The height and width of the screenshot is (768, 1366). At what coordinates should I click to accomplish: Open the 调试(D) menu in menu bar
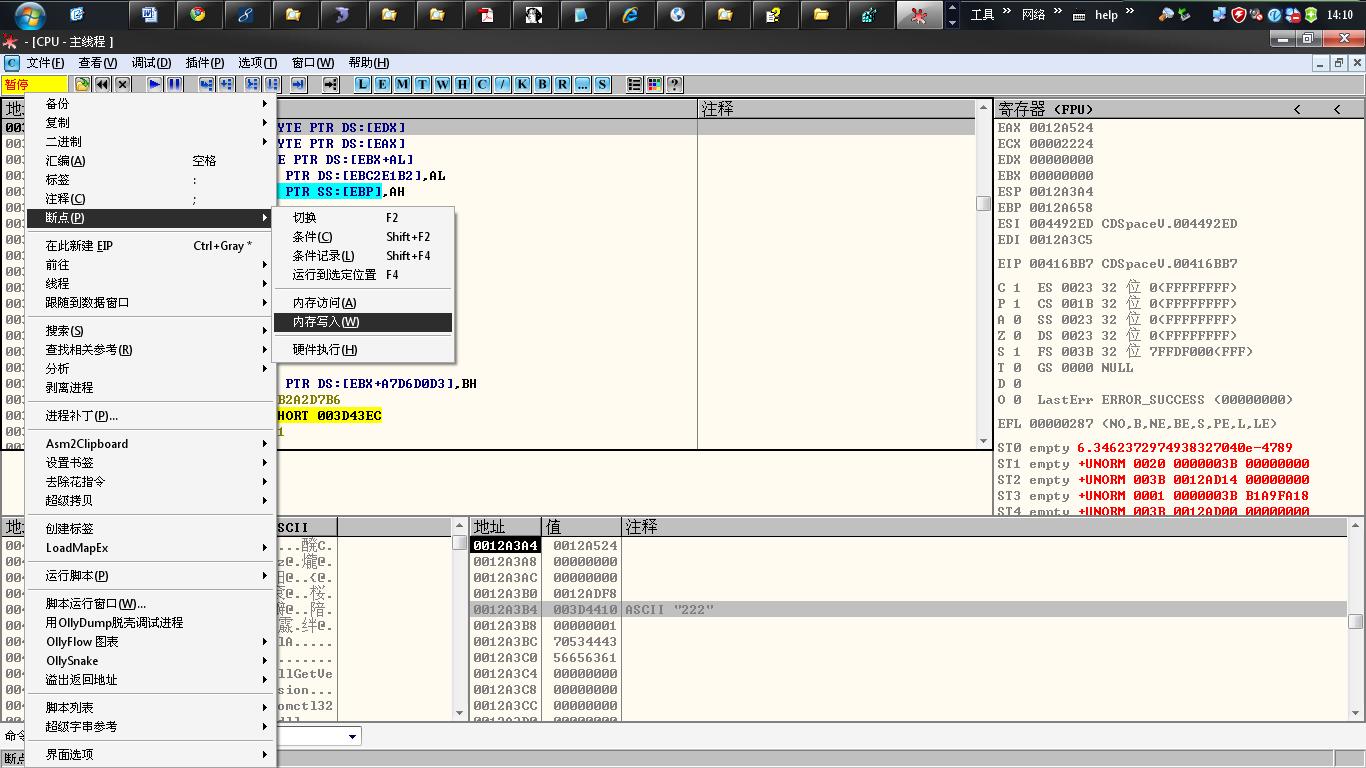click(151, 63)
